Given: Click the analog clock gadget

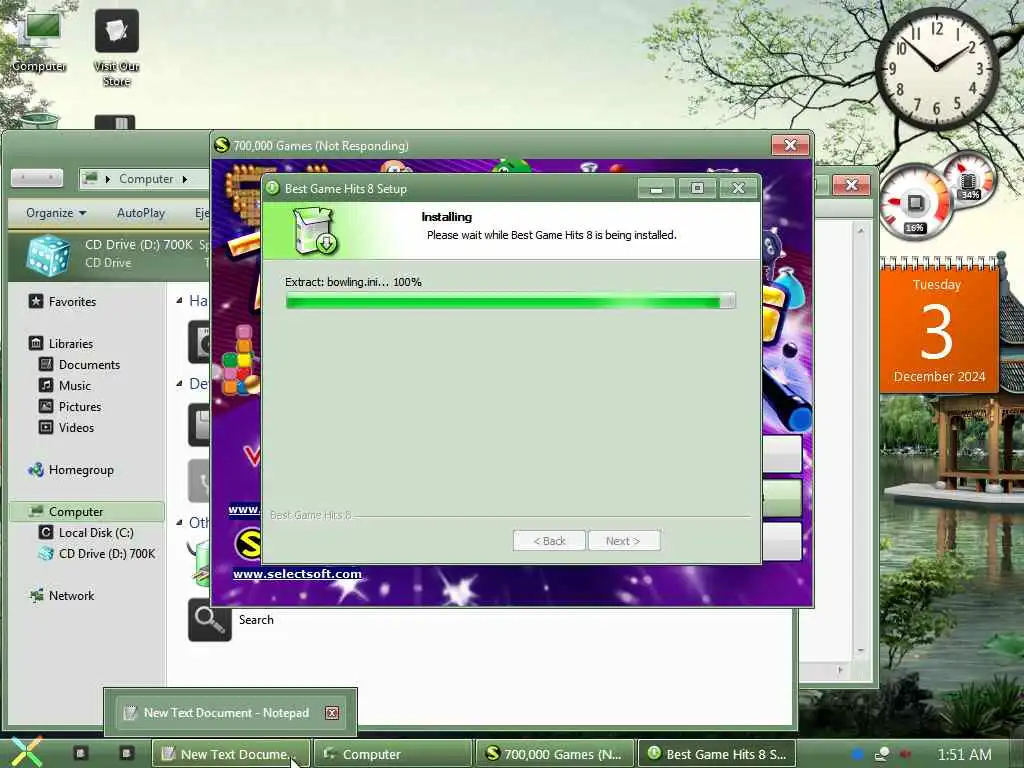Looking at the screenshot, I should click(x=936, y=67).
